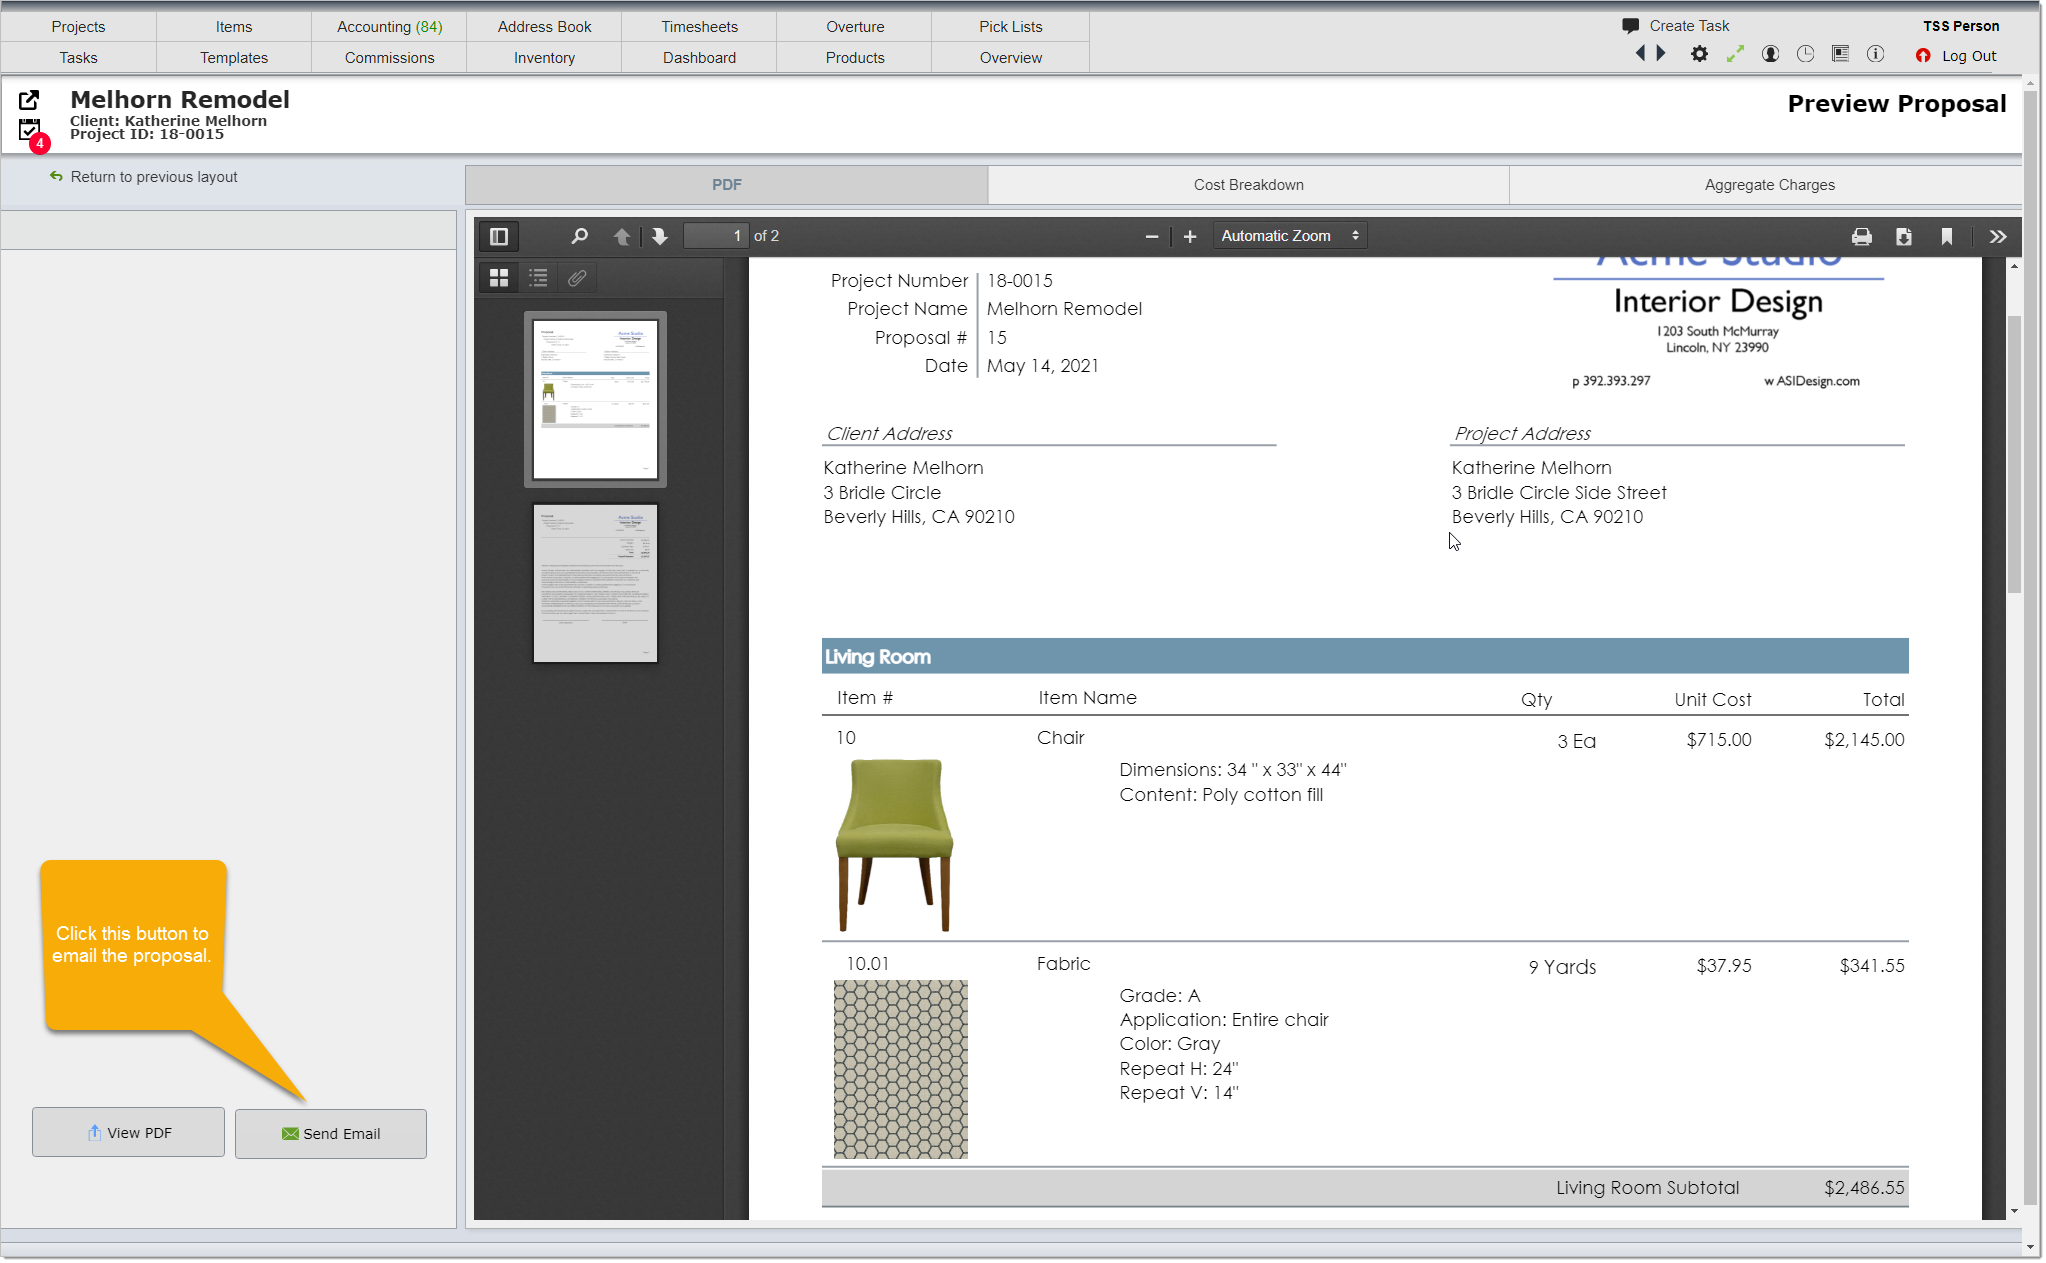Open the Pick Lists menu
Screen dimensions: 2046x1263
(x=1010, y=27)
